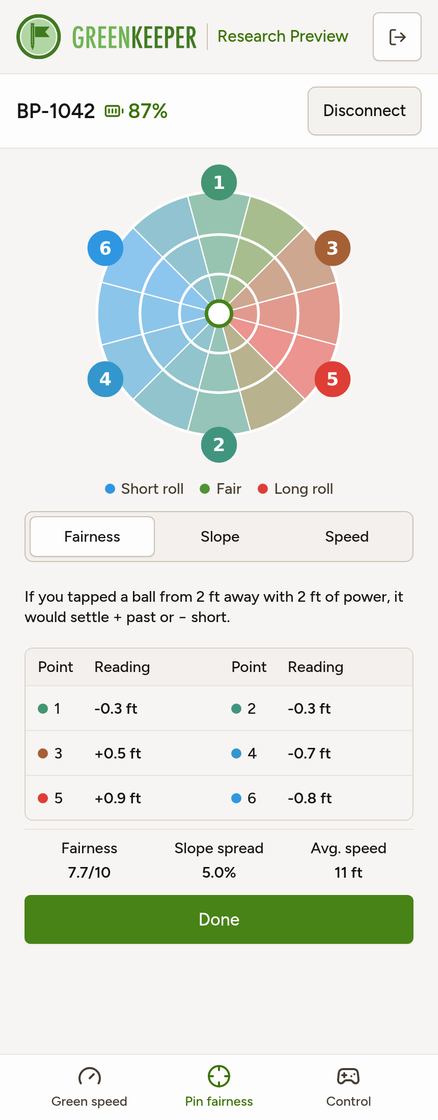Select point 3 marker on chart
This screenshot has width=438, height=1120.
(332, 248)
